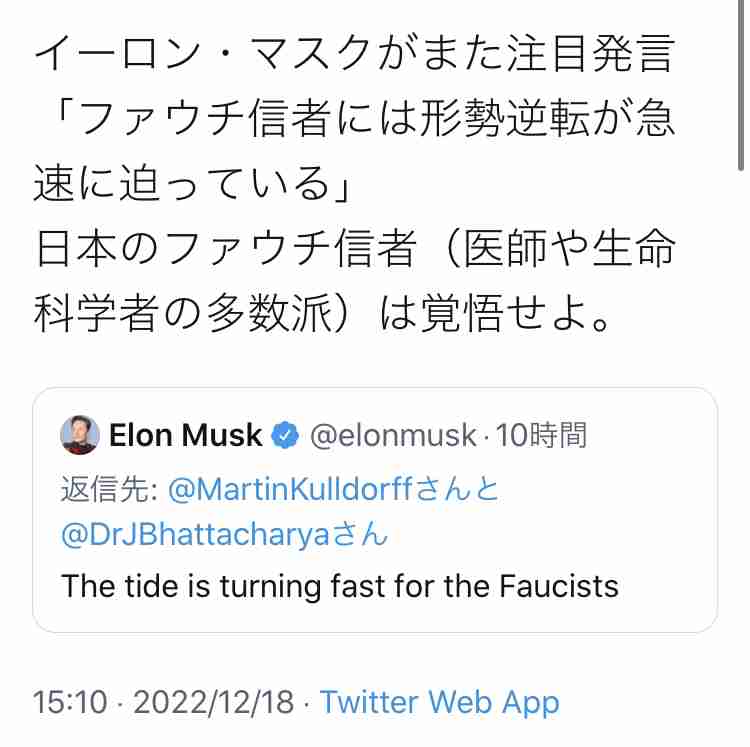Click the 15:10 post time
Image resolution: width=750 pixels, height=747 pixels.
click(70, 702)
